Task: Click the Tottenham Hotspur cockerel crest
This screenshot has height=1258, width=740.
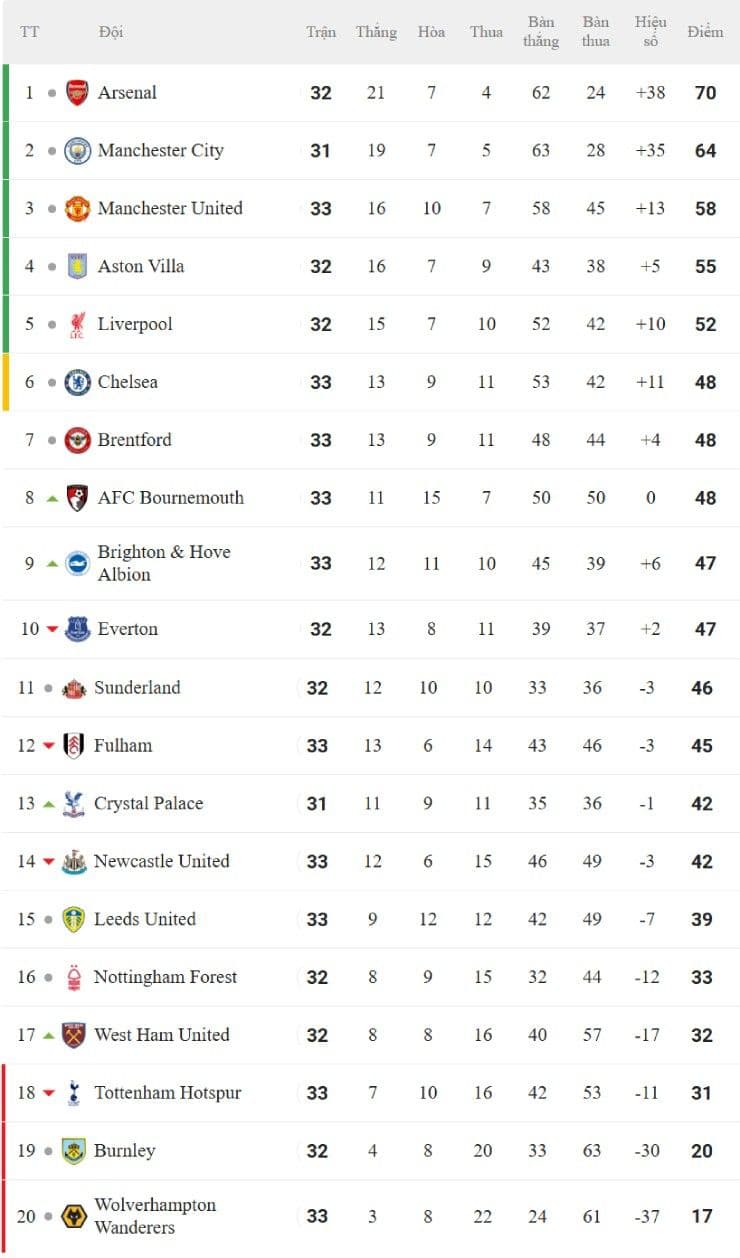Action: tap(74, 1093)
